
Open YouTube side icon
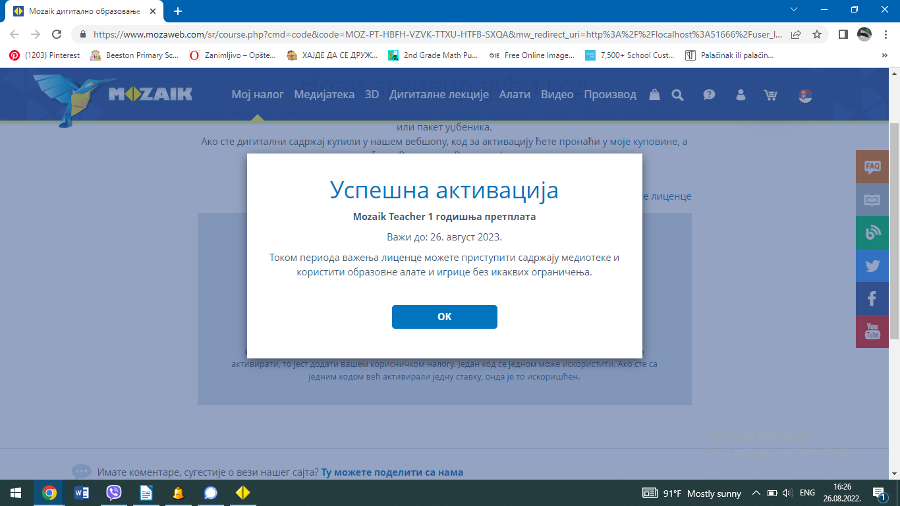pyautogui.click(x=872, y=331)
